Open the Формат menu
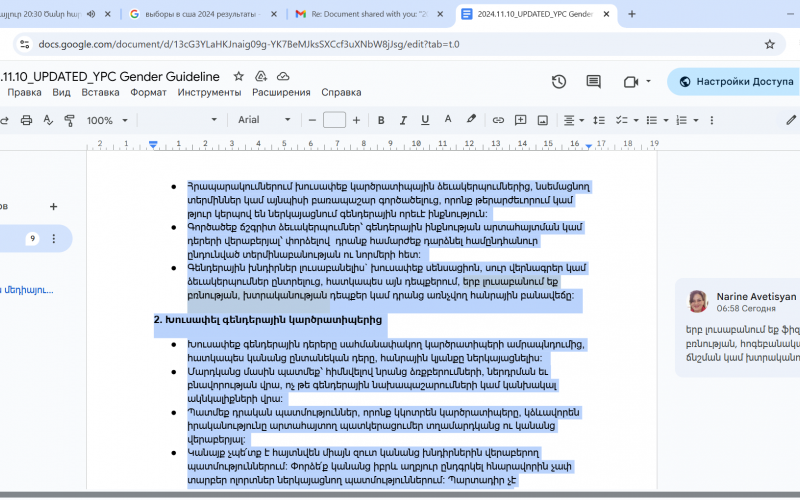This screenshot has width=800, height=500. pos(148,93)
